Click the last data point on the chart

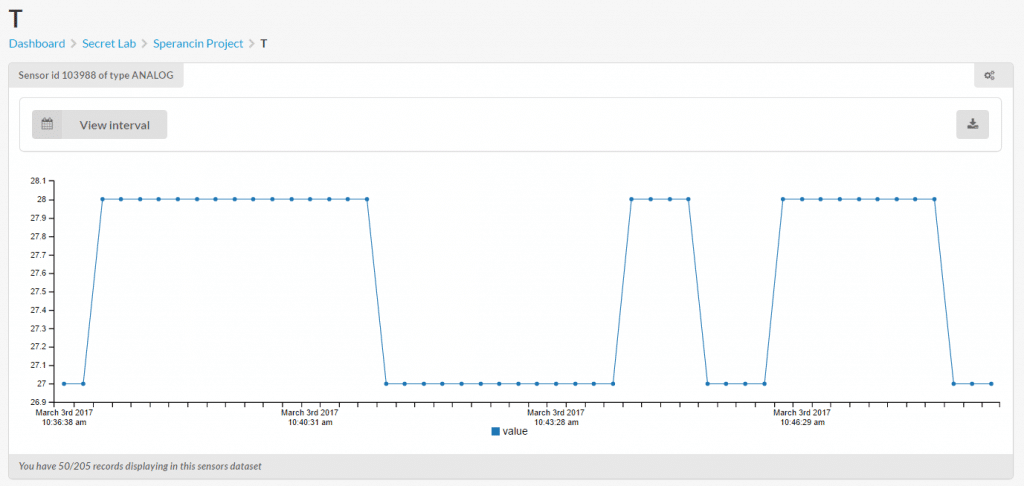[990, 383]
